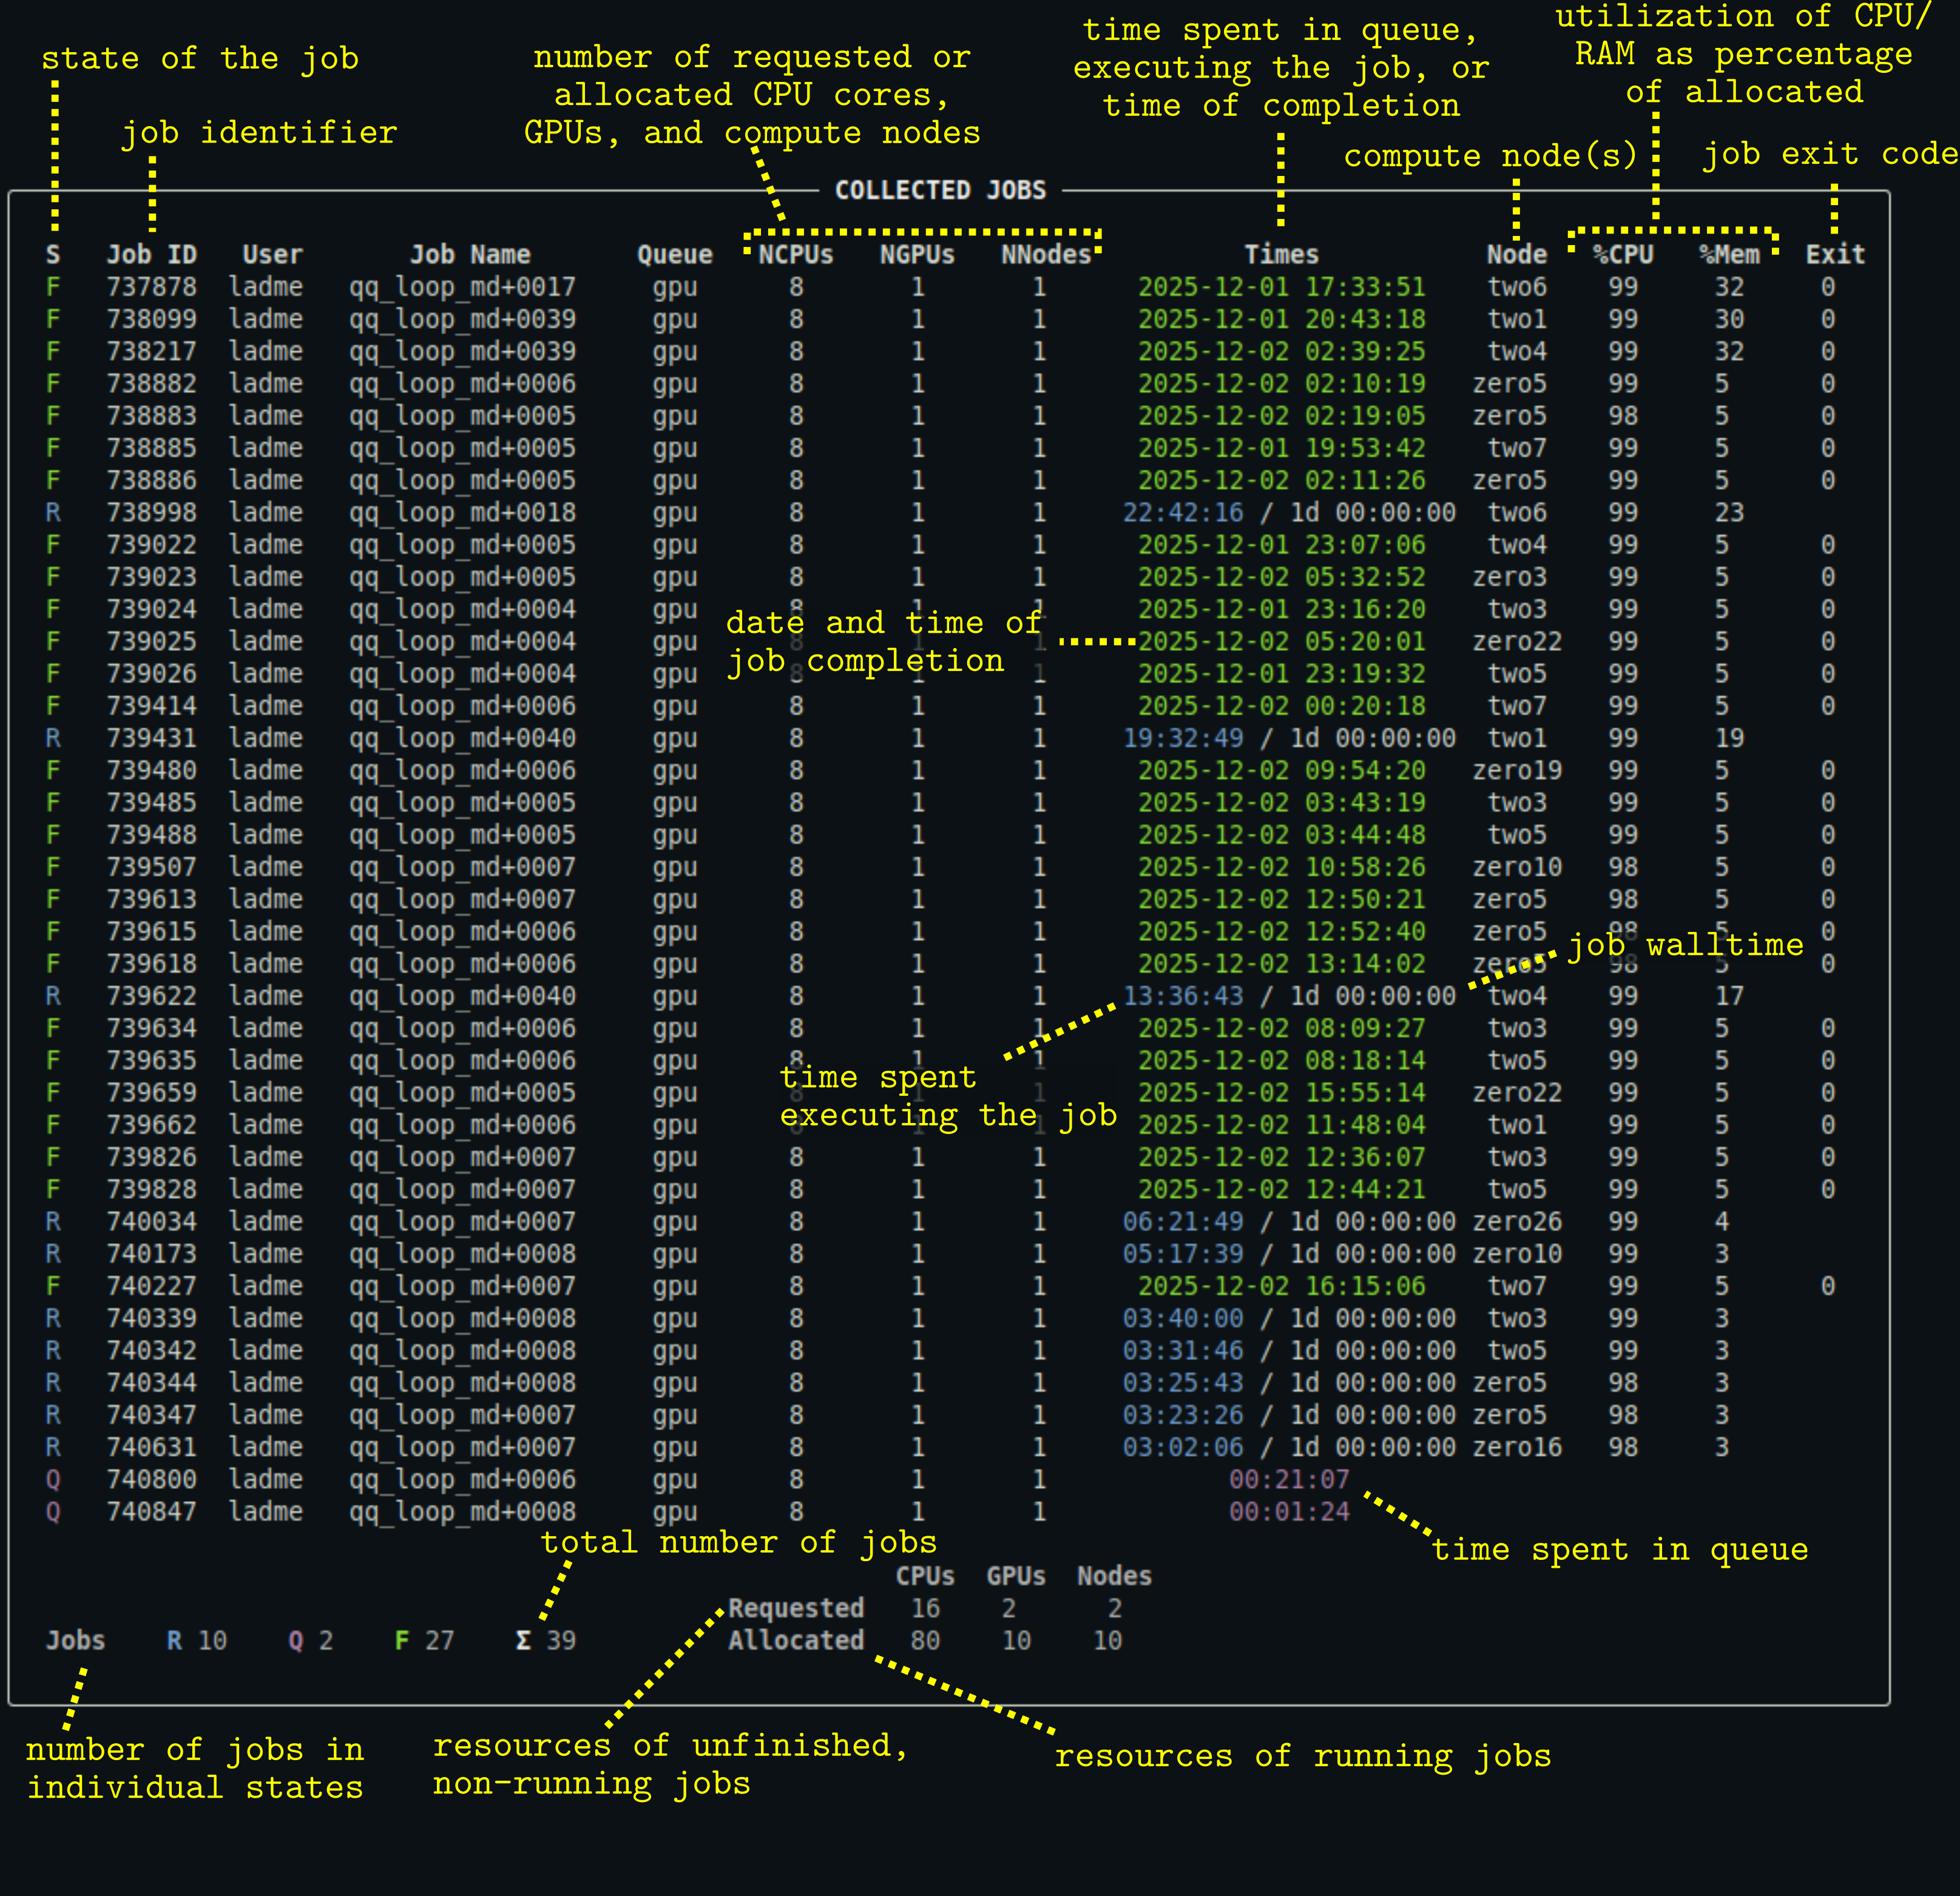
Task: Click the "Times" column header
Action: pos(1281,254)
